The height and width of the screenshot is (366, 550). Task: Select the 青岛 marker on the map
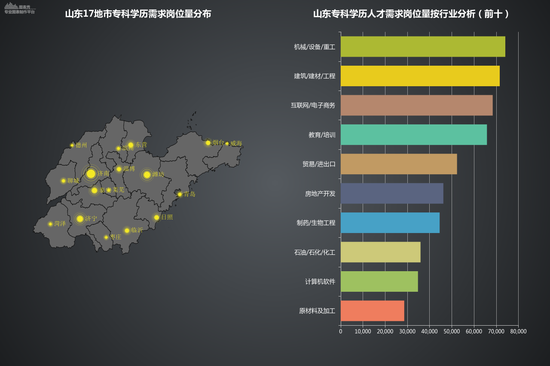coord(180,194)
